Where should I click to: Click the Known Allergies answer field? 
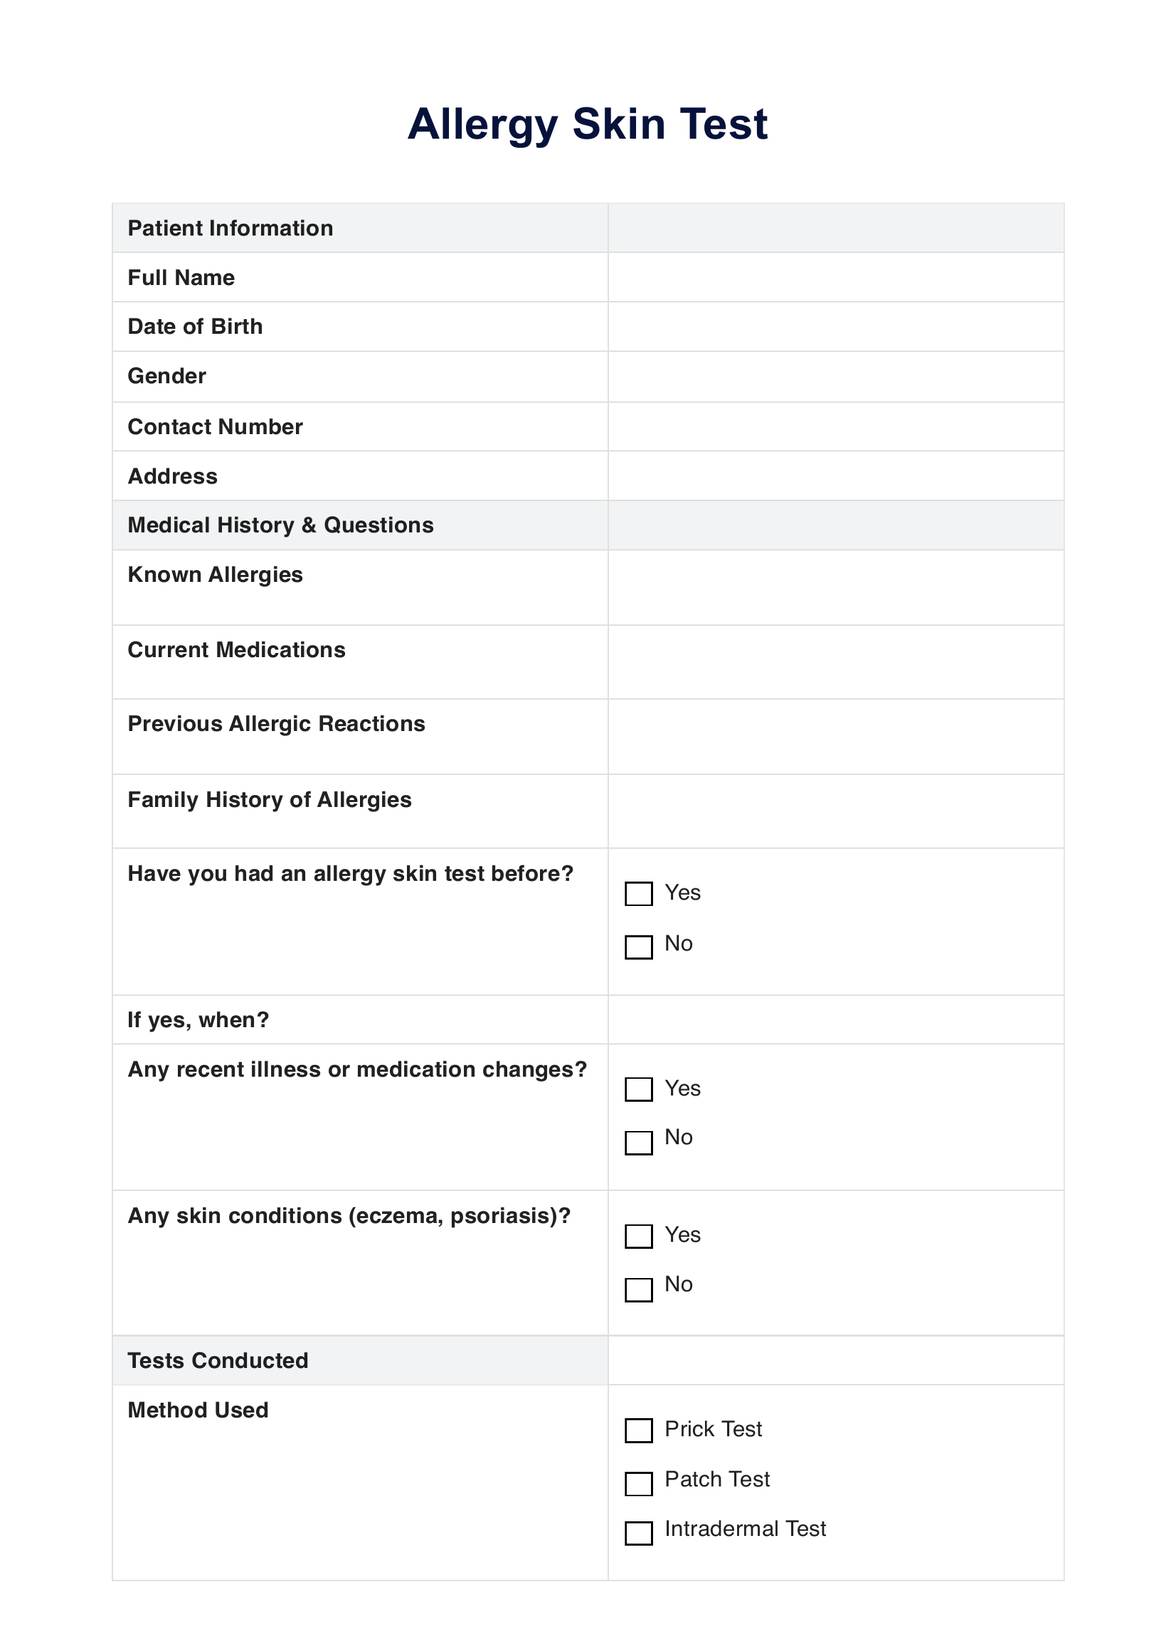(x=835, y=588)
